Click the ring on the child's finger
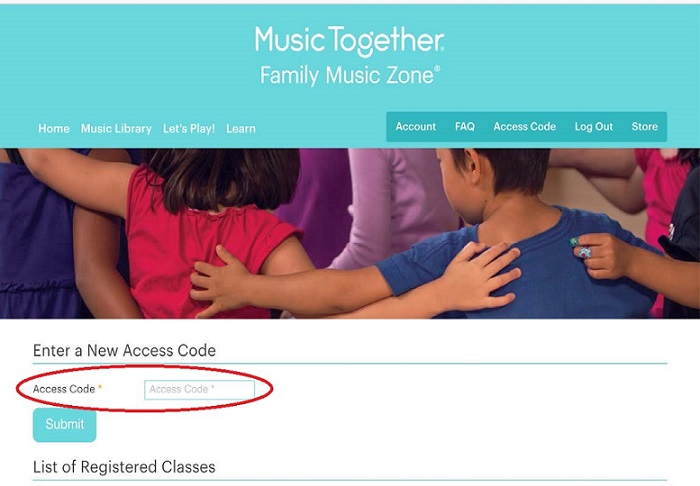Viewport: 700px width, 486px height. click(579, 246)
